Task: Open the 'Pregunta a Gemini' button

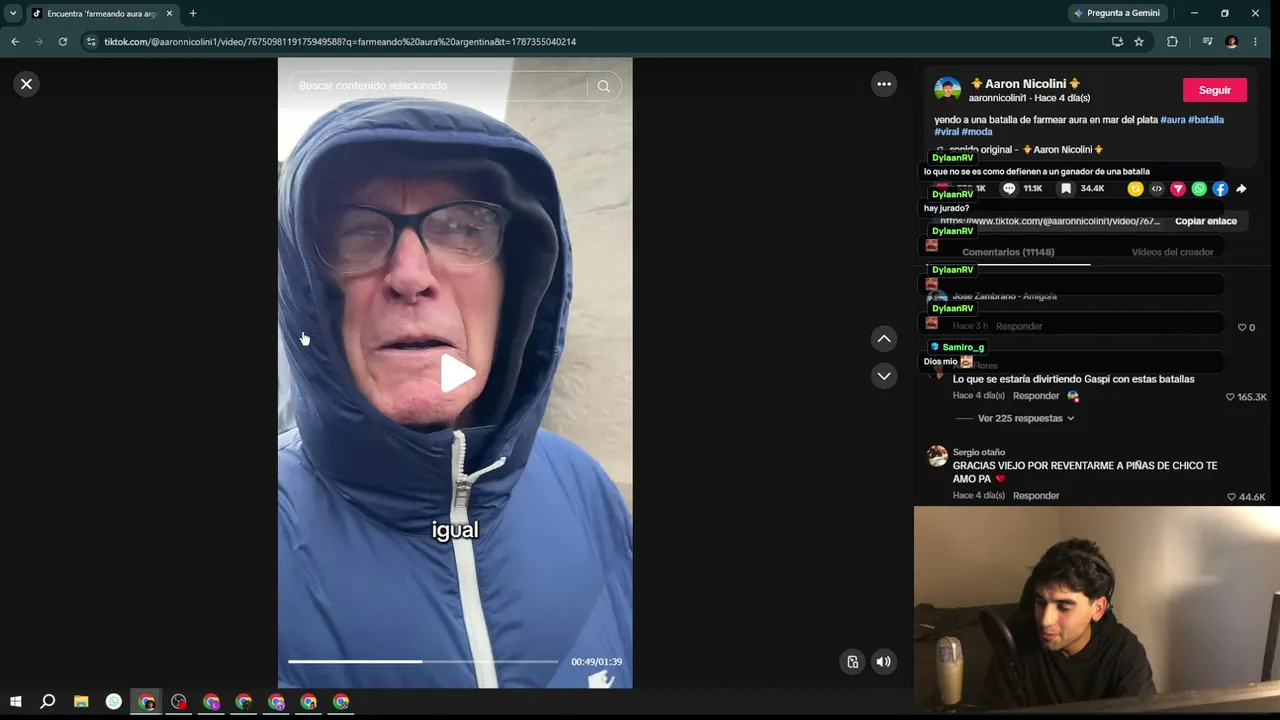Action: click(1116, 13)
